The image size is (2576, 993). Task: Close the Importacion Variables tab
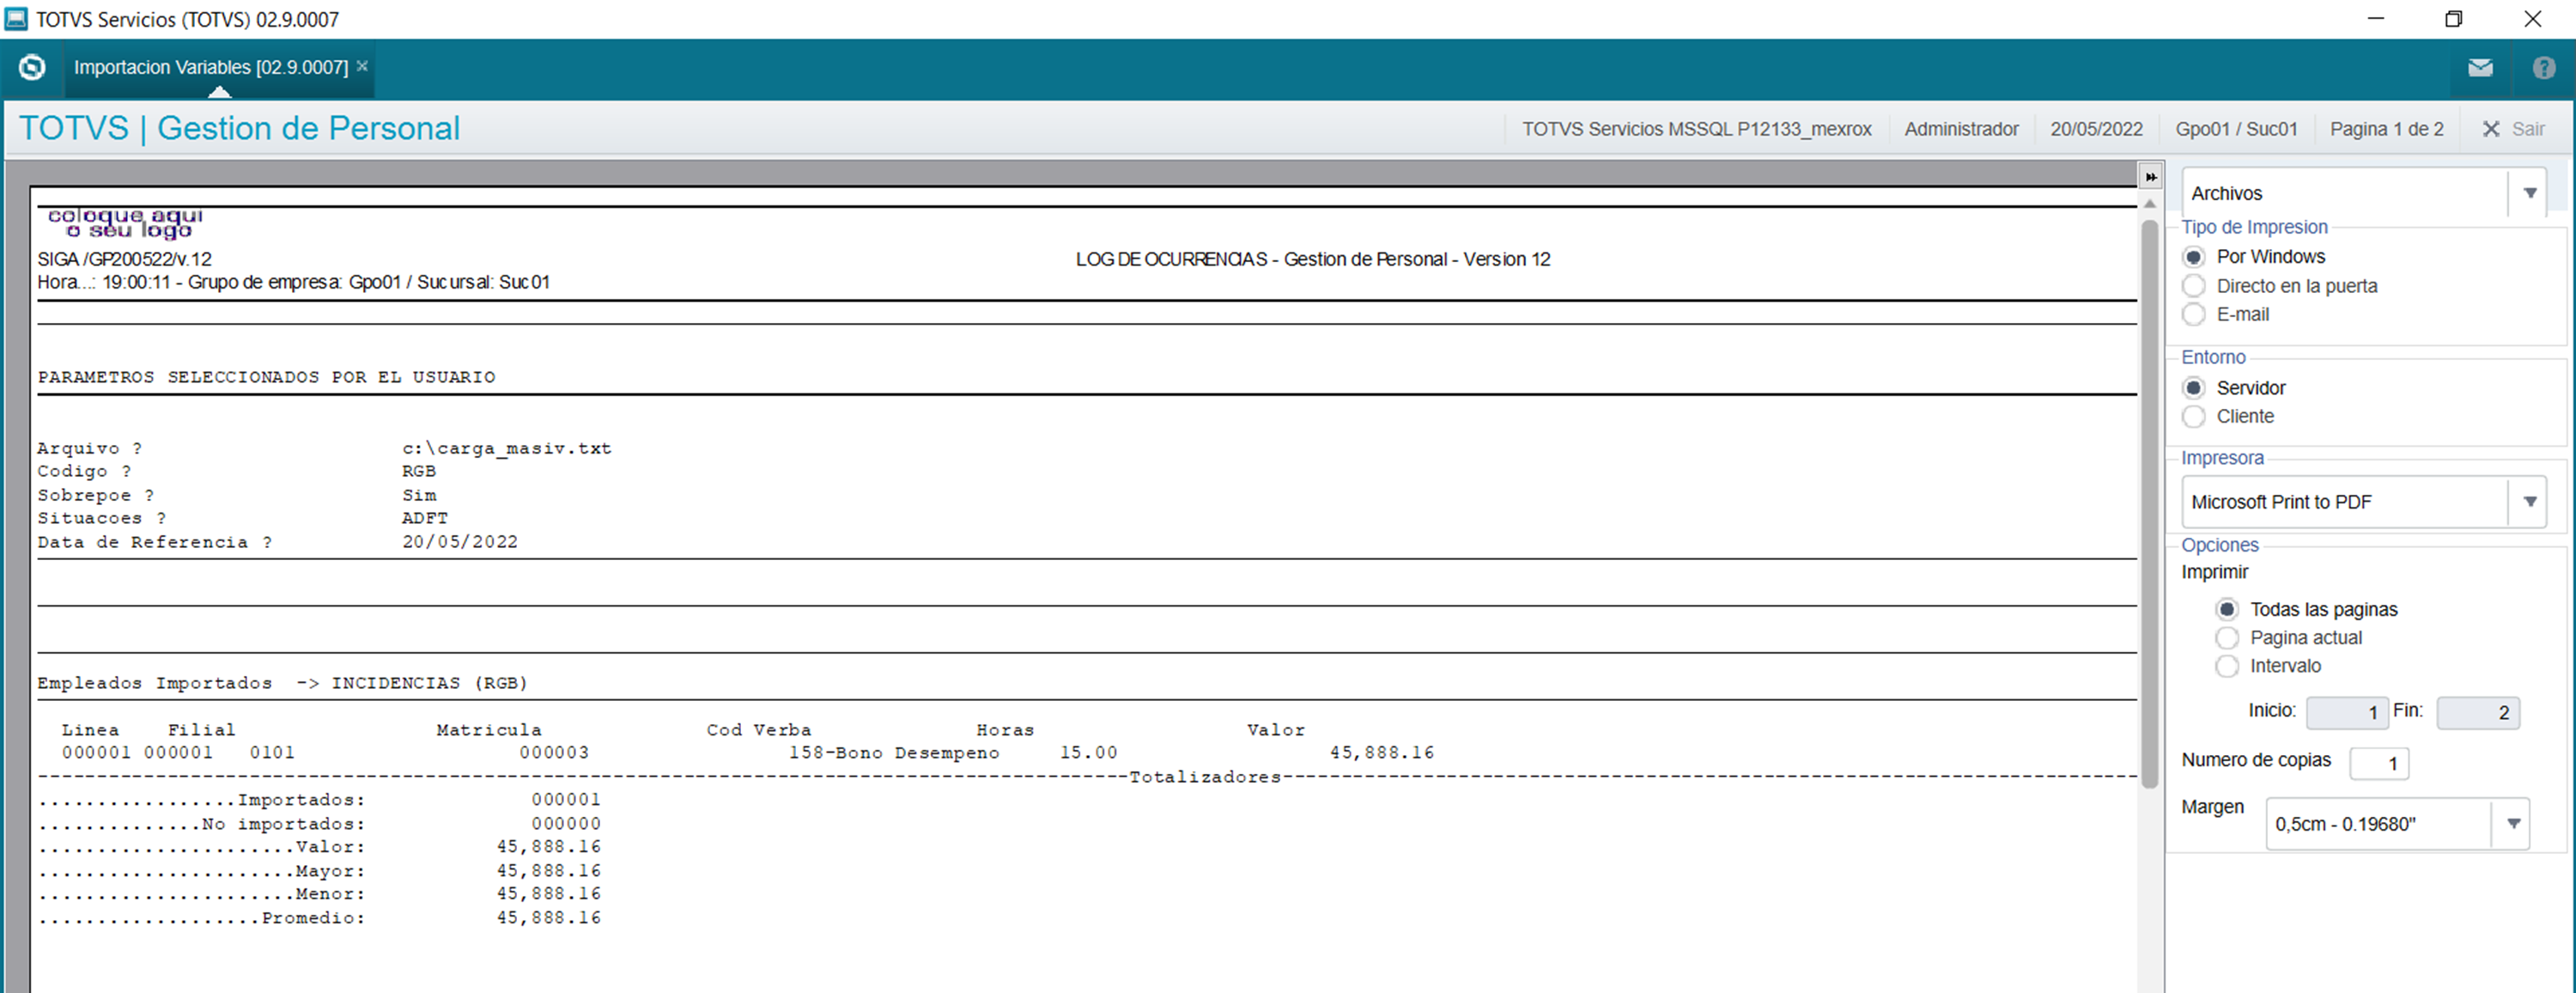[x=362, y=66]
